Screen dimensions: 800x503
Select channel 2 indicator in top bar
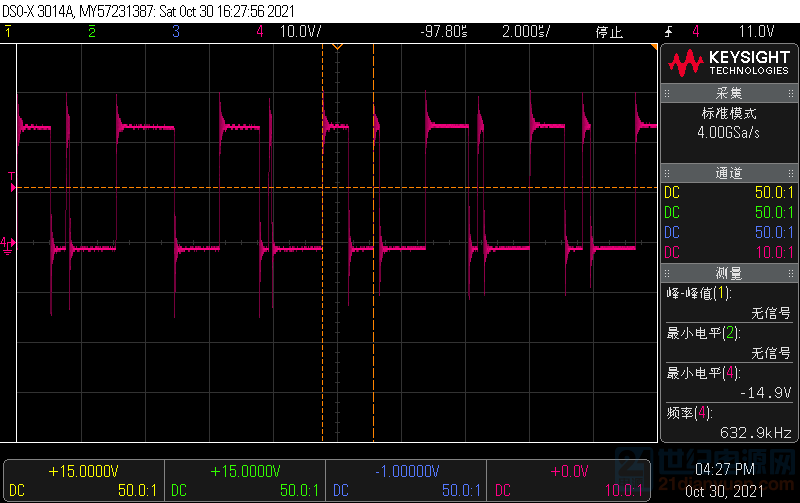click(x=92, y=32)
